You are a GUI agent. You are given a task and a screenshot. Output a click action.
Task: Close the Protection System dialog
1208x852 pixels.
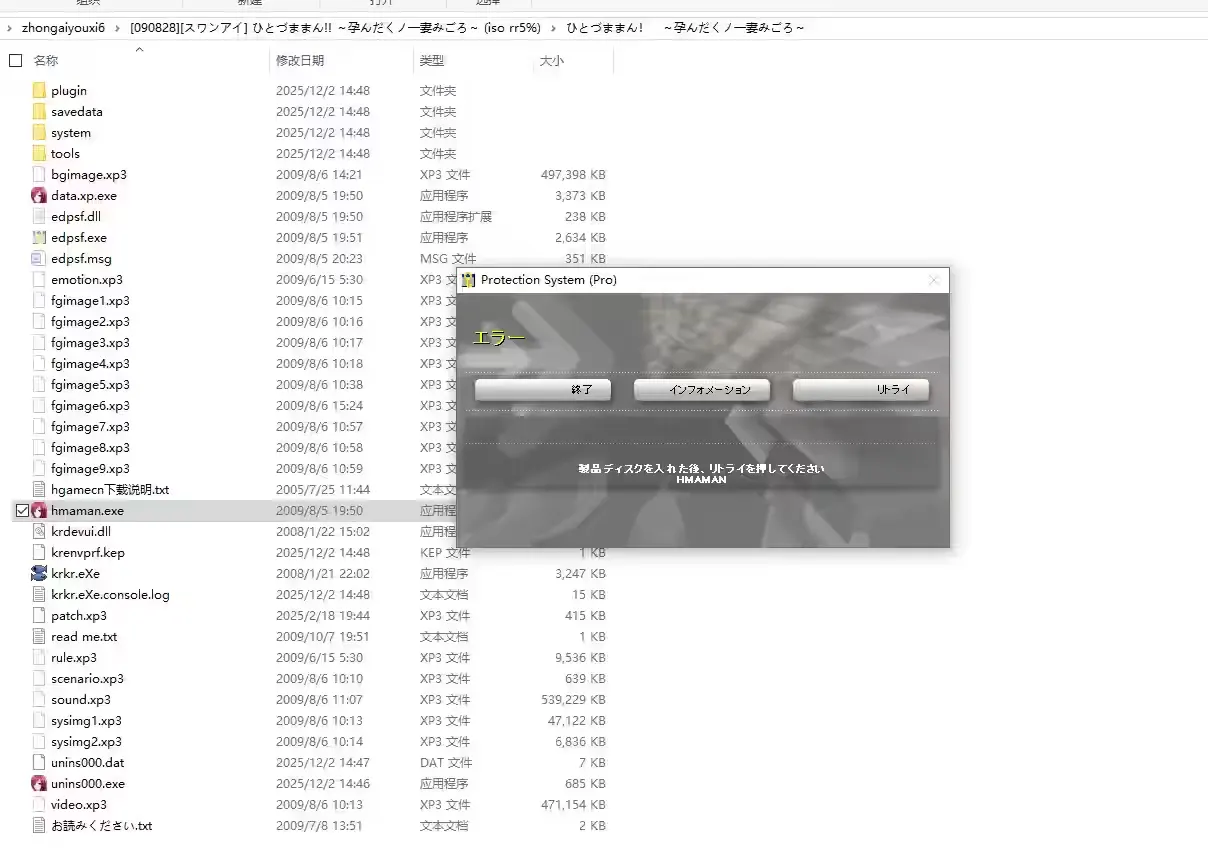934,280
